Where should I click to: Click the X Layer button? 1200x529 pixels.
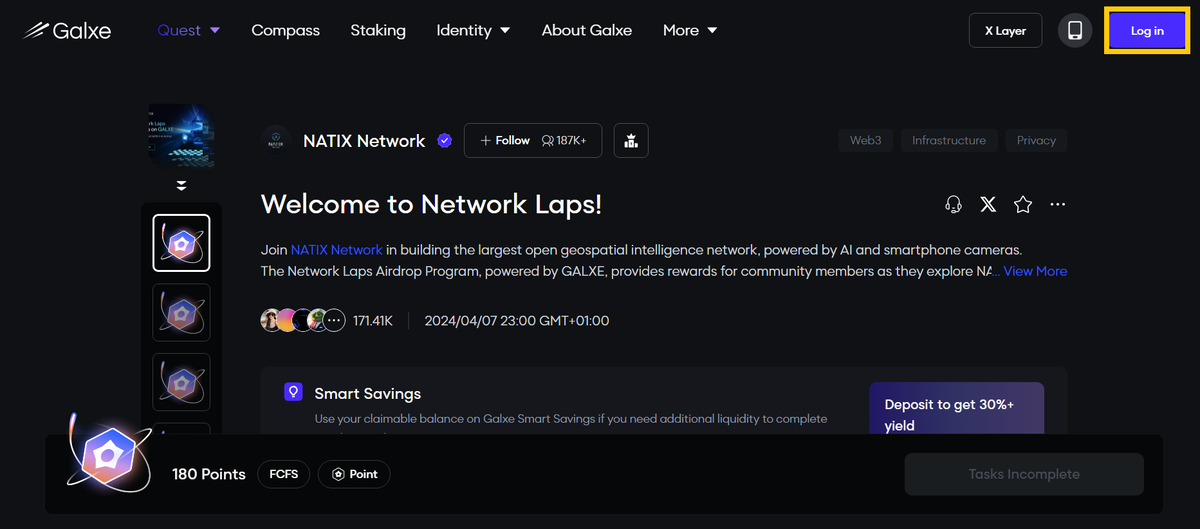pyautogui.click(x=1005, y=30)
